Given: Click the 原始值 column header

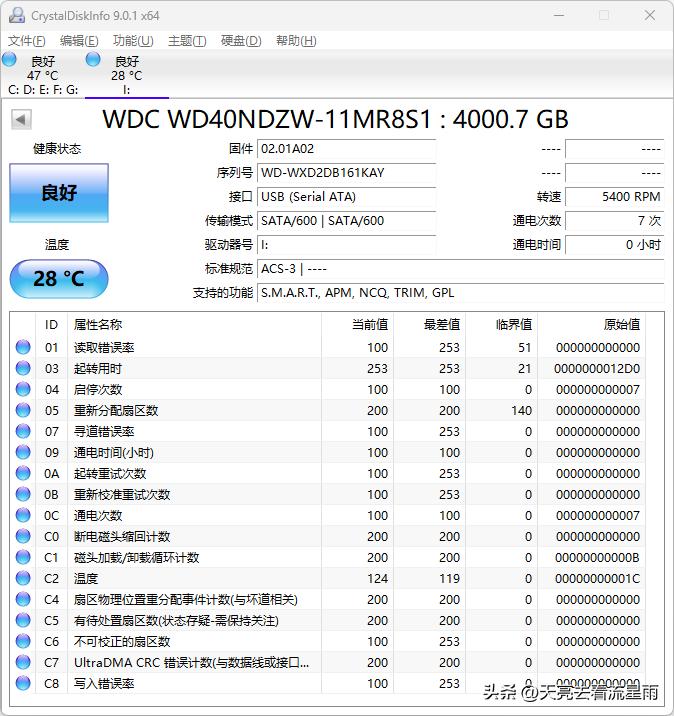Looking at the screenshot, I should coord(591,325).
